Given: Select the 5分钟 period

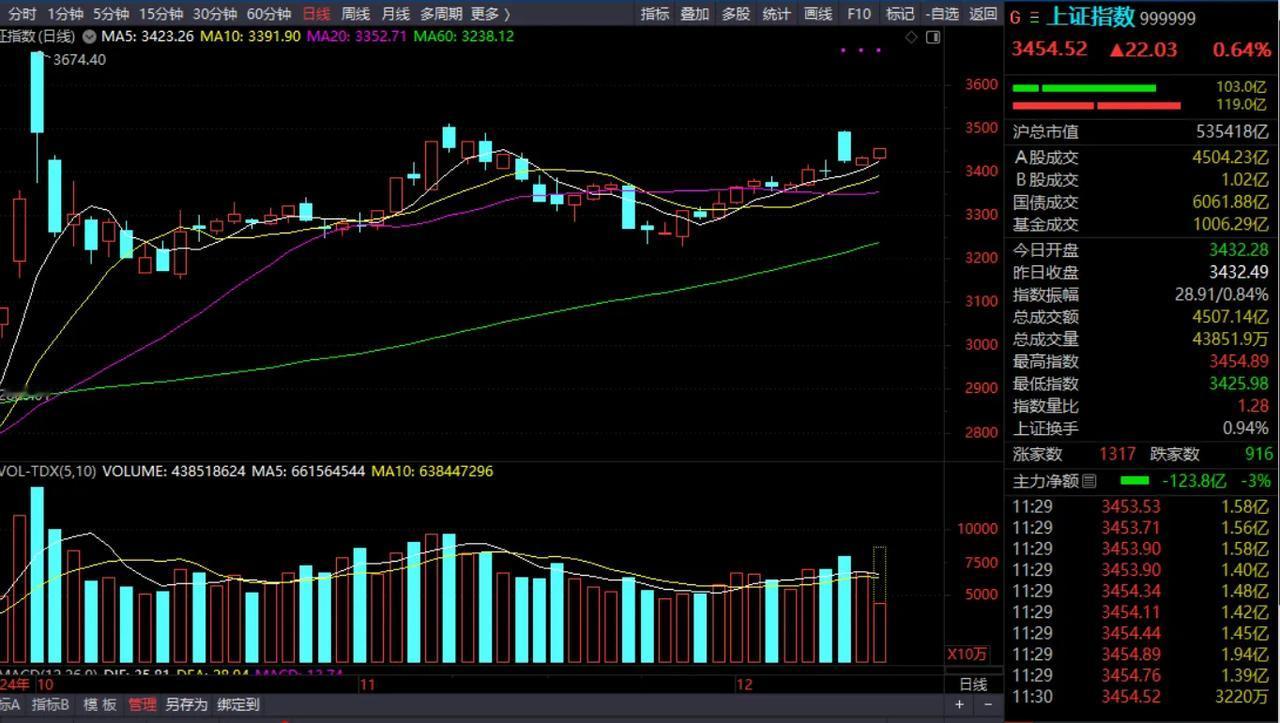Looking at the screenshot, I should 111,14.
